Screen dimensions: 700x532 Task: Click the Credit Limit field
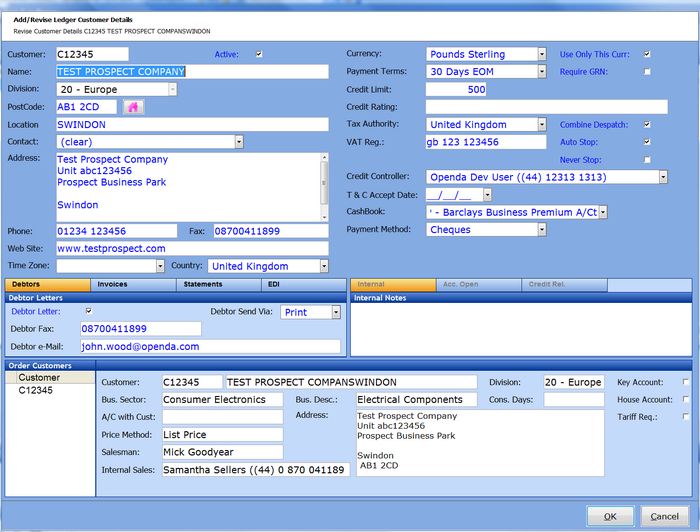pyautogui.click(x=456, y=89)
